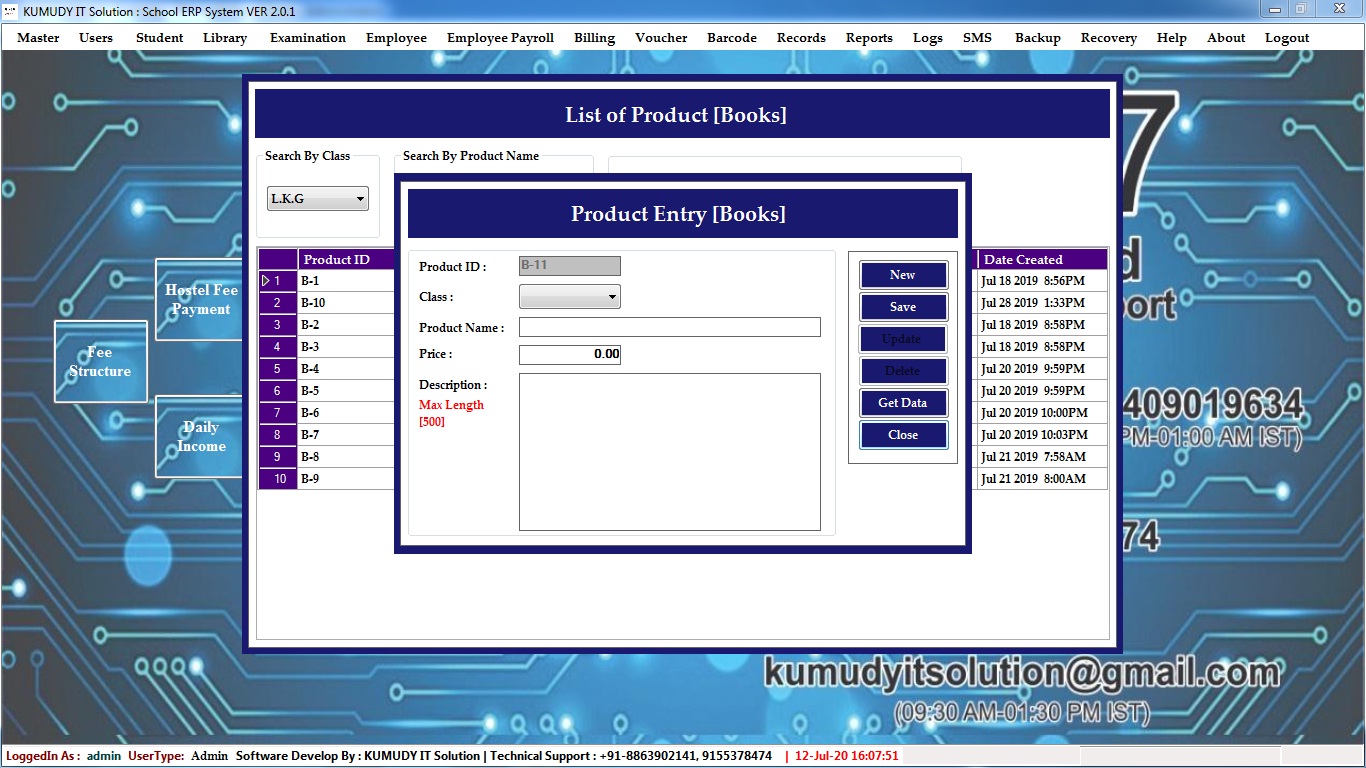Open the Master menu
Image resolution: width=1366 pixels, height=768 pixels.
38,38
